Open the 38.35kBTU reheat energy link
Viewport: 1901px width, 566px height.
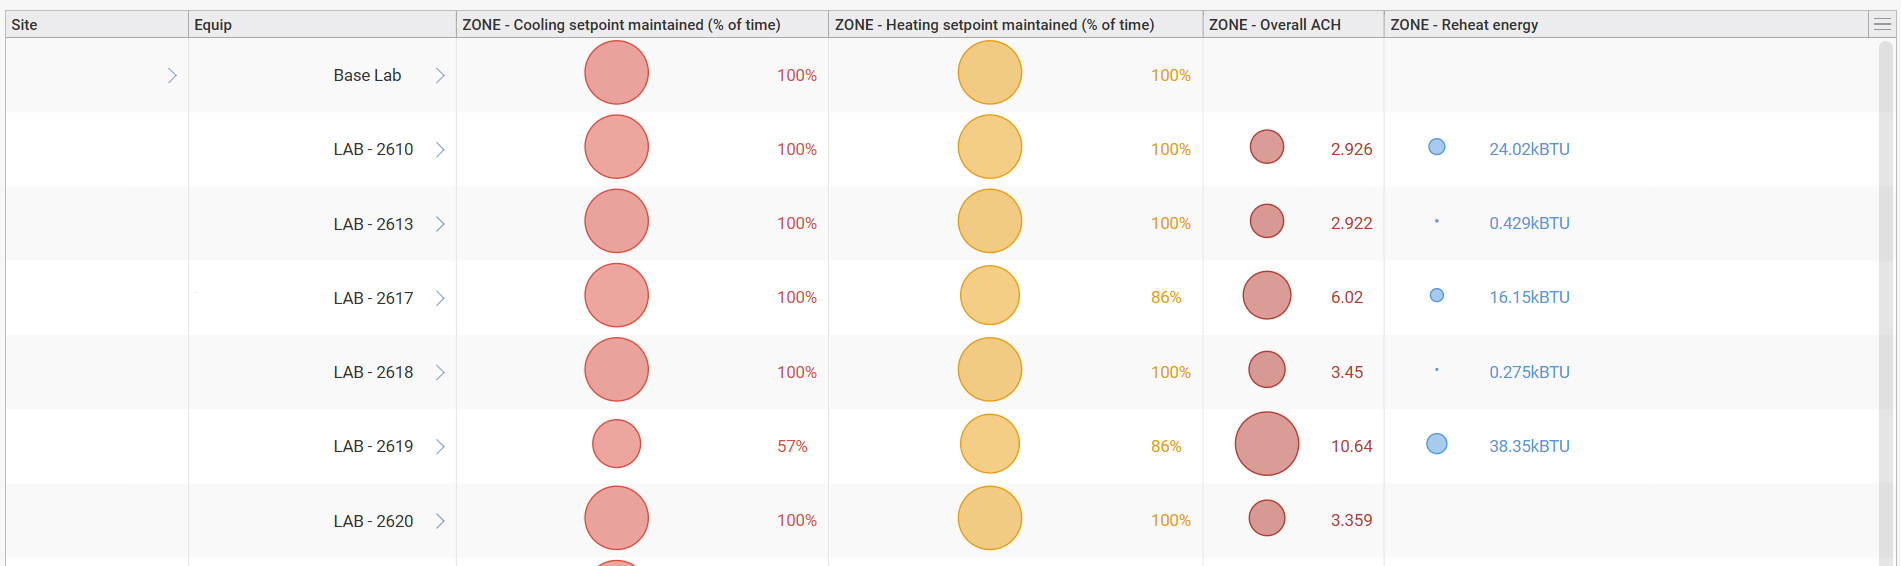tap(1529, 446)
